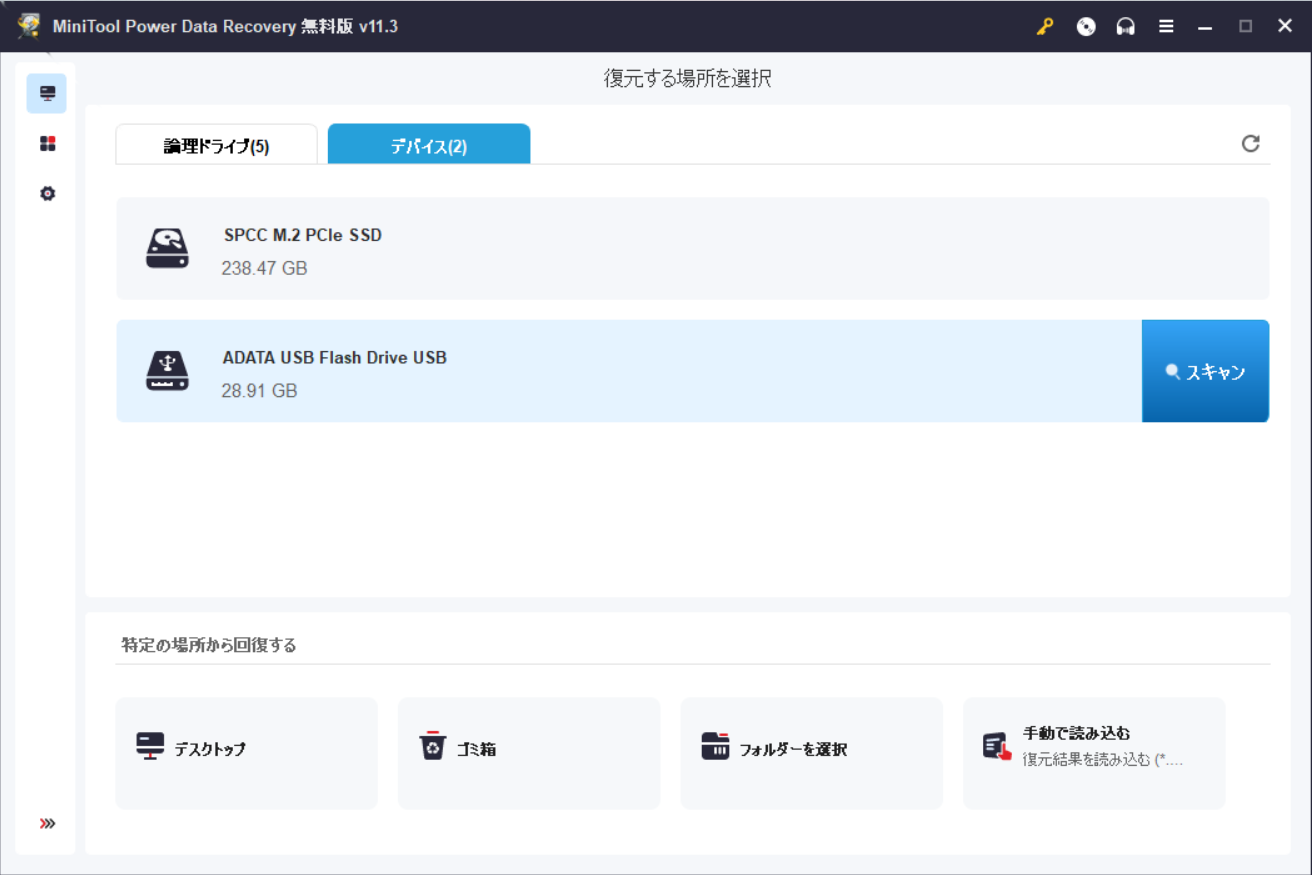The width and height of the screenshot is (1312, 875).
Task: Open the hamburger menu in title bar
Action: coord(1166,27)
